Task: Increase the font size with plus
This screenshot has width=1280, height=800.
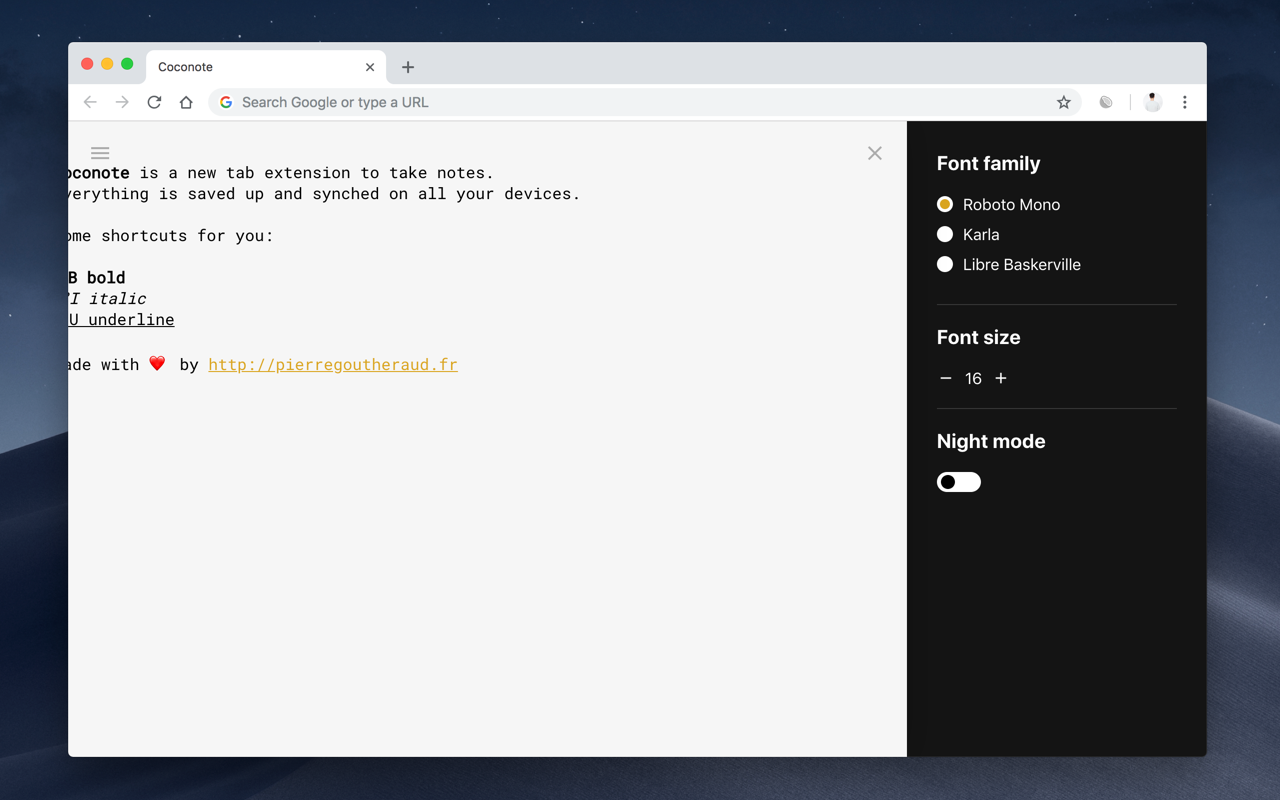Action: pyautogui.click(x=1001, y=378)
